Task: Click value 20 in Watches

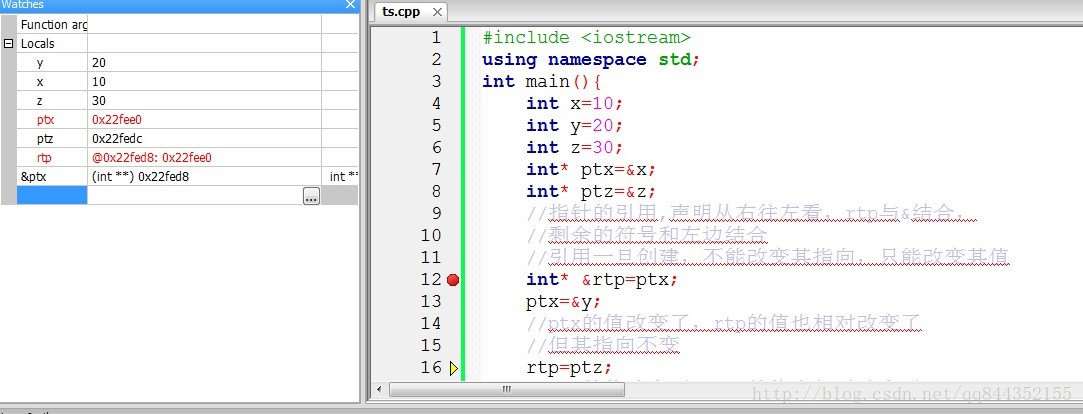Action: tap(99, 62)
